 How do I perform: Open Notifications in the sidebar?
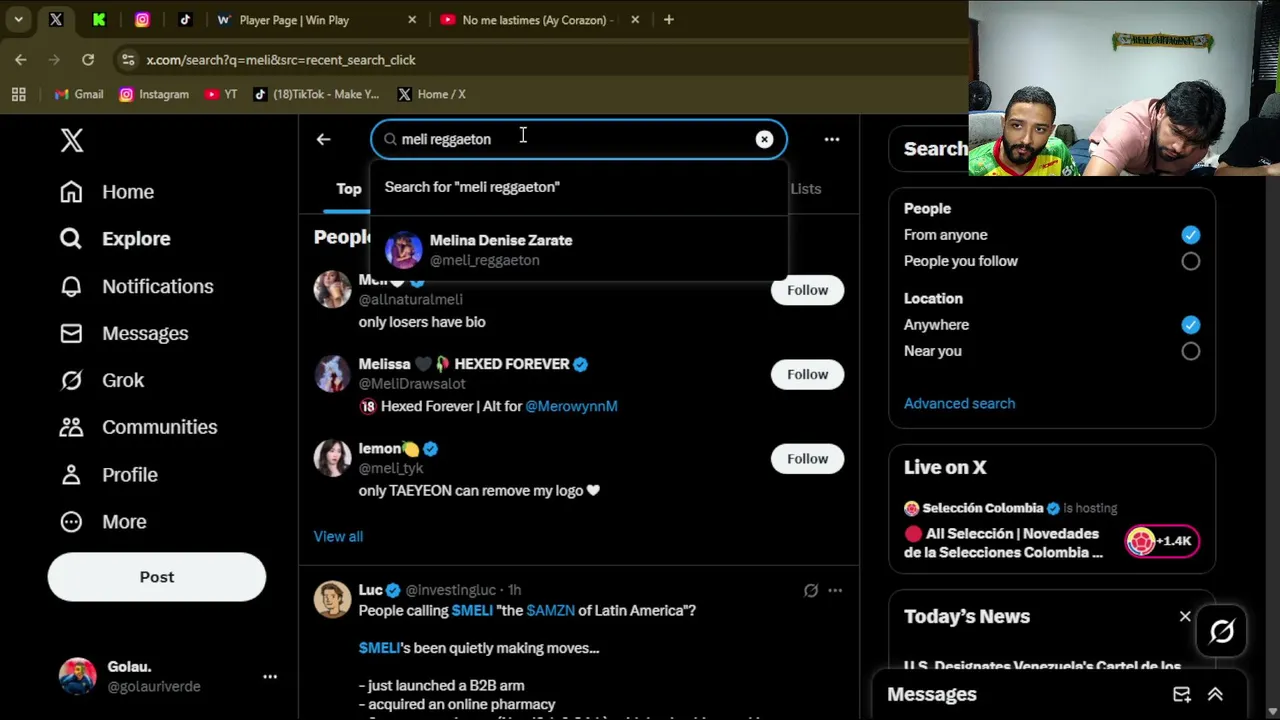point(136,286)
